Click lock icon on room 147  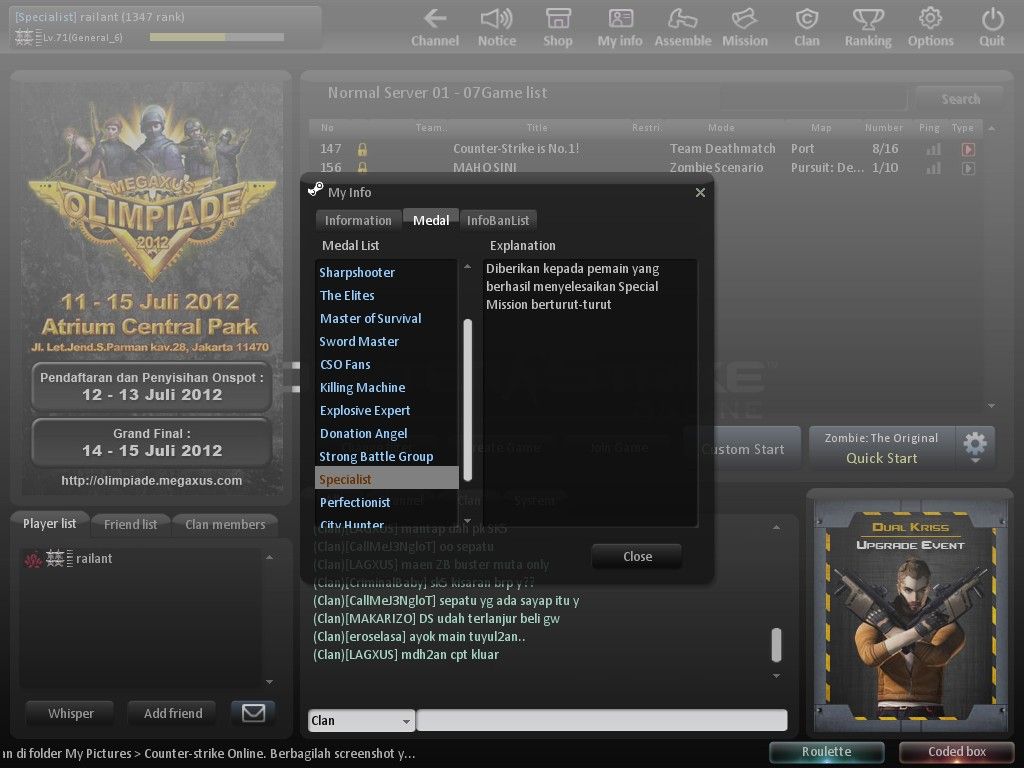(x=362, y=150)
